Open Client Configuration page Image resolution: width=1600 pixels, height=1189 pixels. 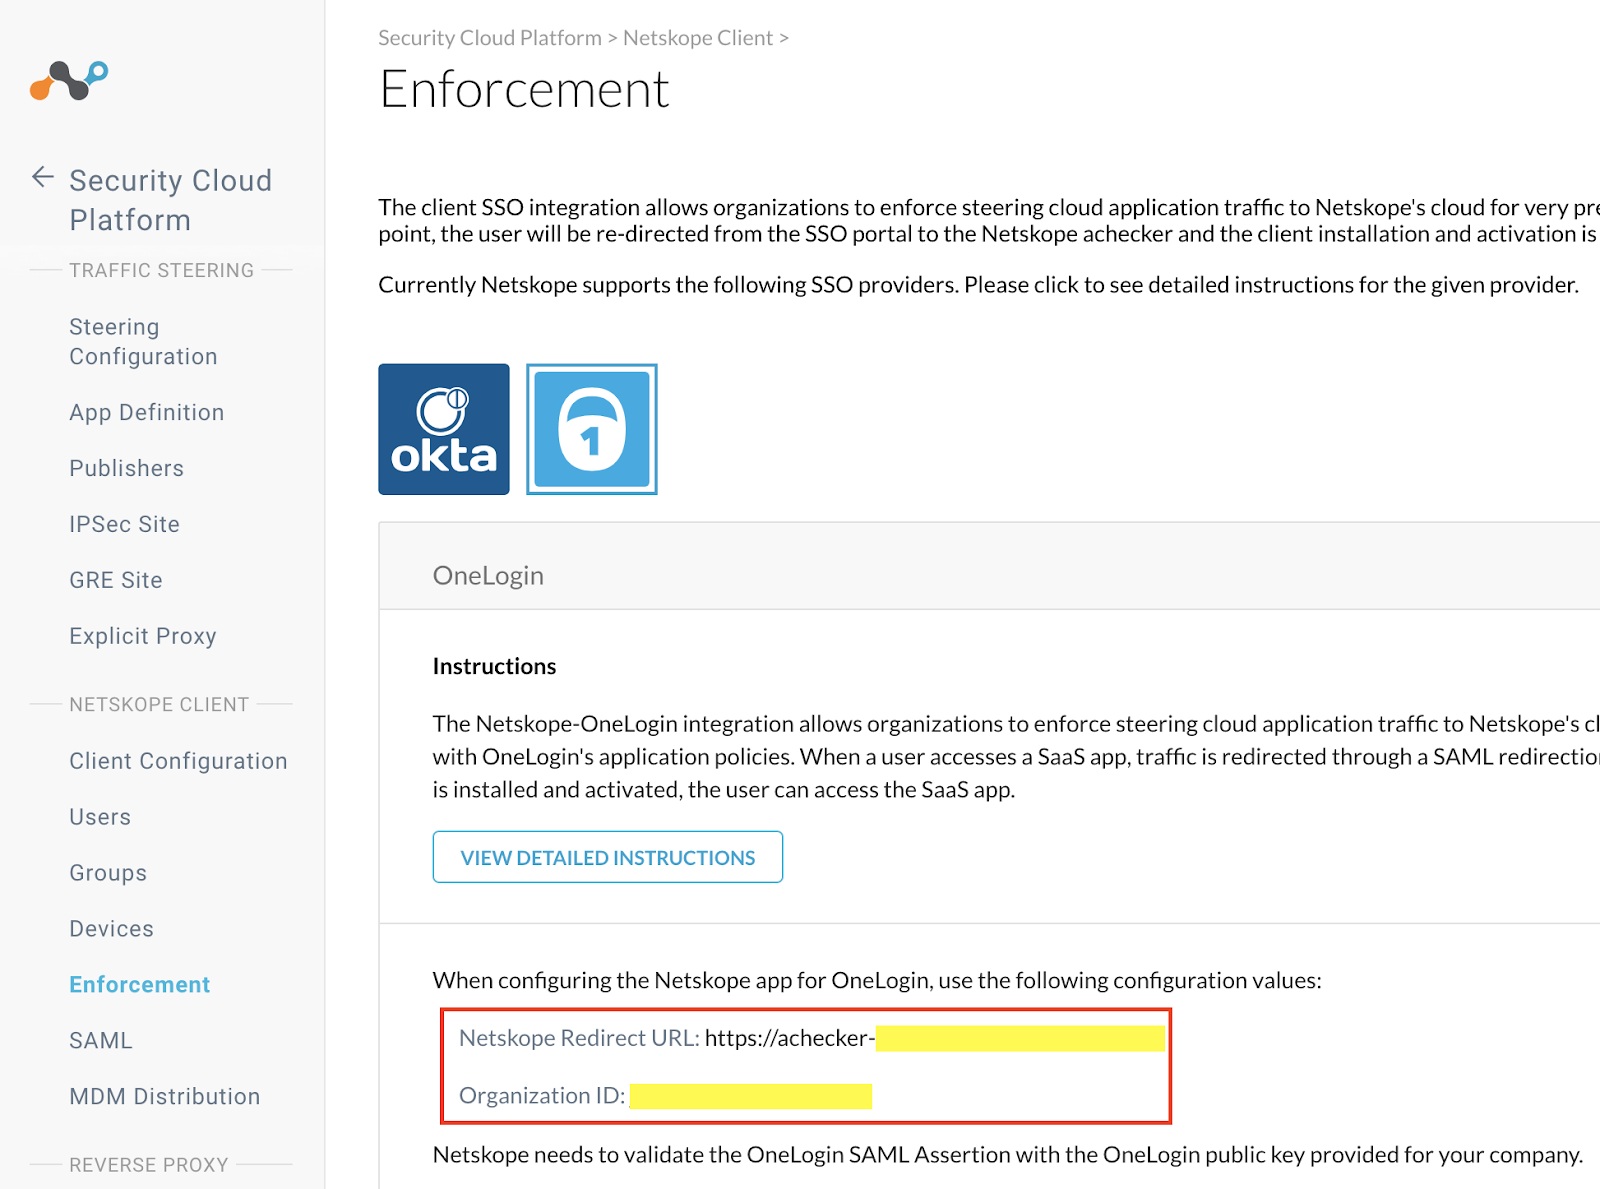pos(178,761)
